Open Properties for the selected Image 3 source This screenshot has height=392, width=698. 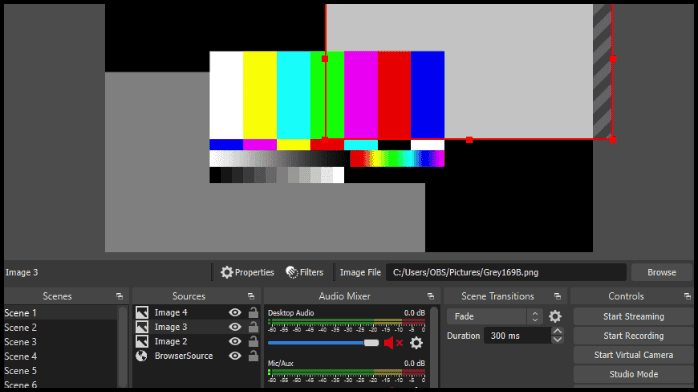tap(248, 272)
